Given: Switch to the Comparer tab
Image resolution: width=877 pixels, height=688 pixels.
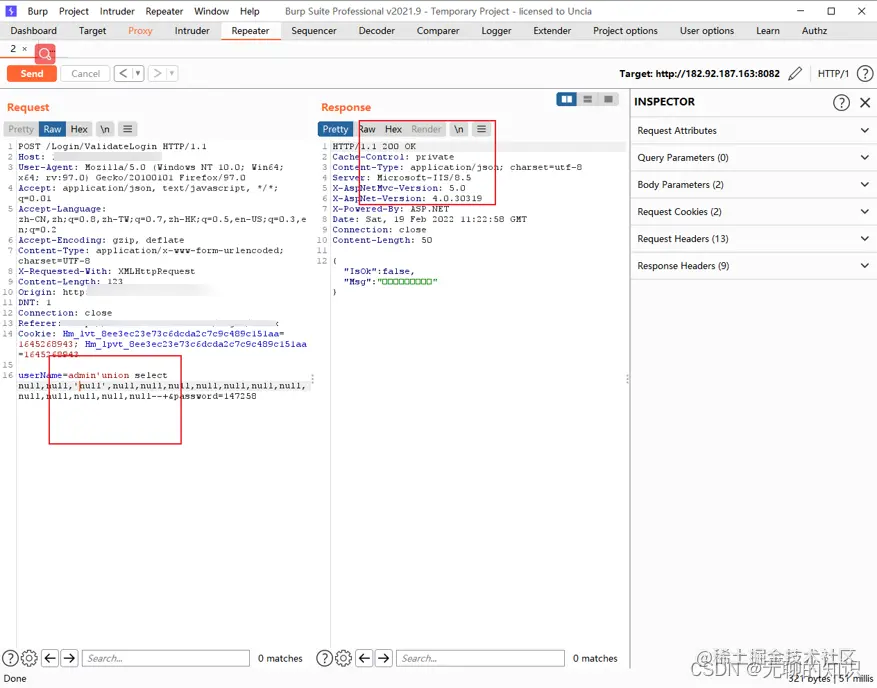Looking at the screenshot, I should coord(438,31).
